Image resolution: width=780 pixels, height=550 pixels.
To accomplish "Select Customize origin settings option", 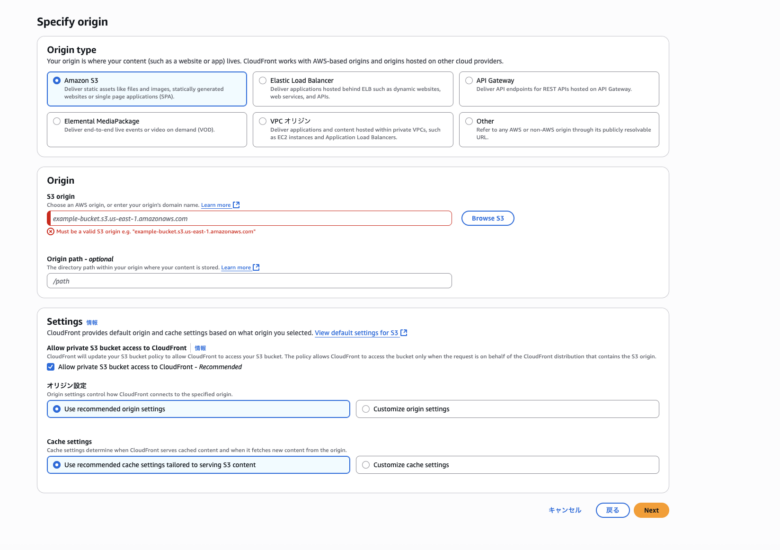I will tap(366, 409).
